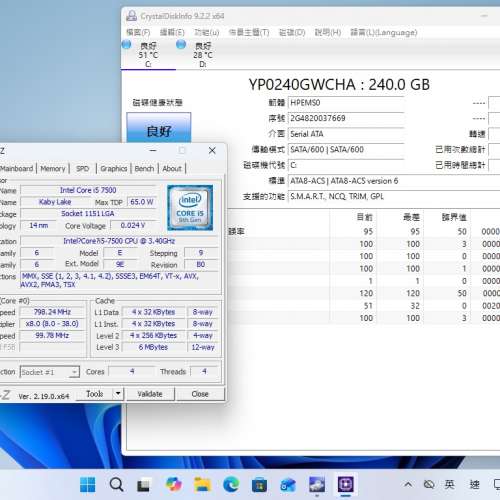Click the 英 input language indicator
500x500 pixels.
(x=449, y=484)
